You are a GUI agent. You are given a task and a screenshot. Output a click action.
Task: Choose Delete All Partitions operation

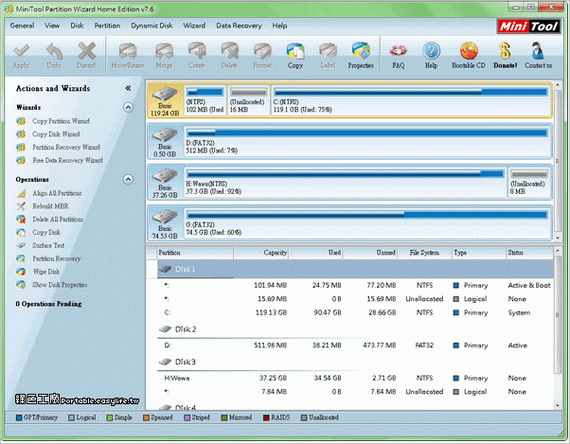(58, 219)
